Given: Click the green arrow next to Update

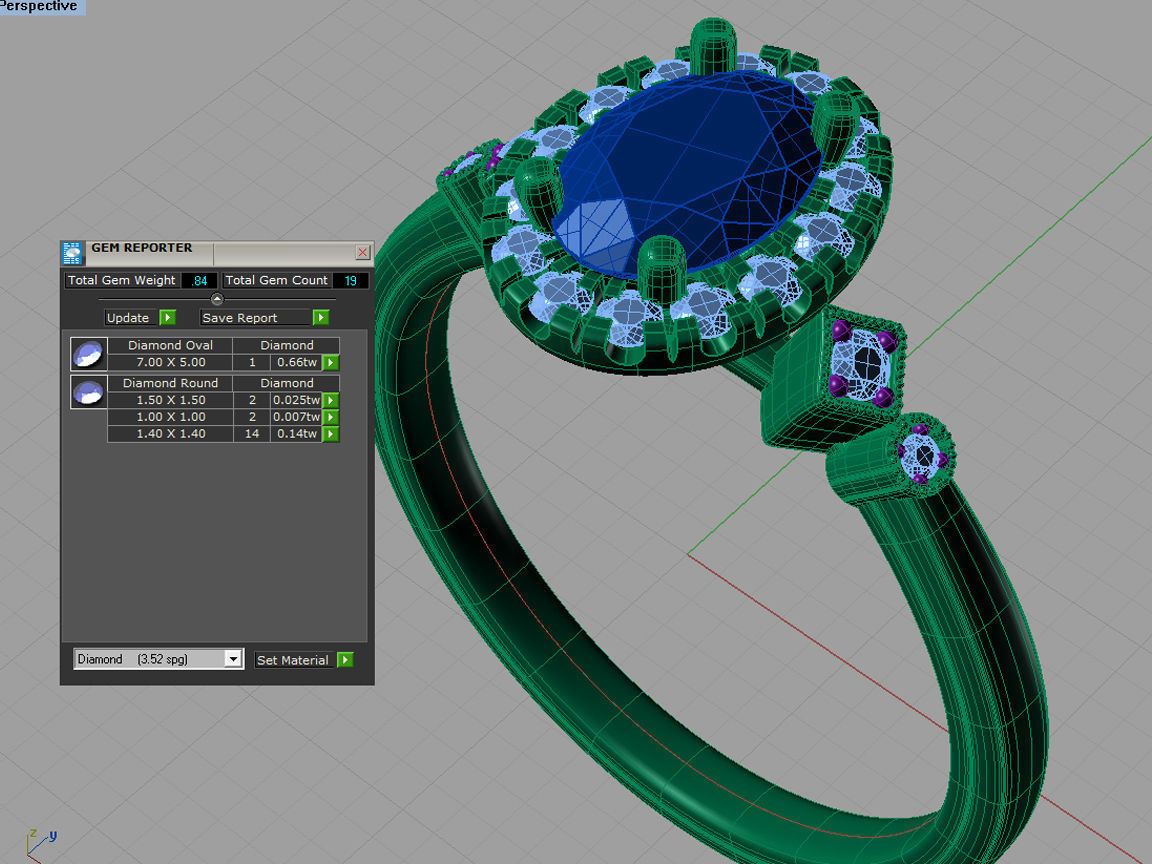Looking at the screenshot, I should 168,317.
